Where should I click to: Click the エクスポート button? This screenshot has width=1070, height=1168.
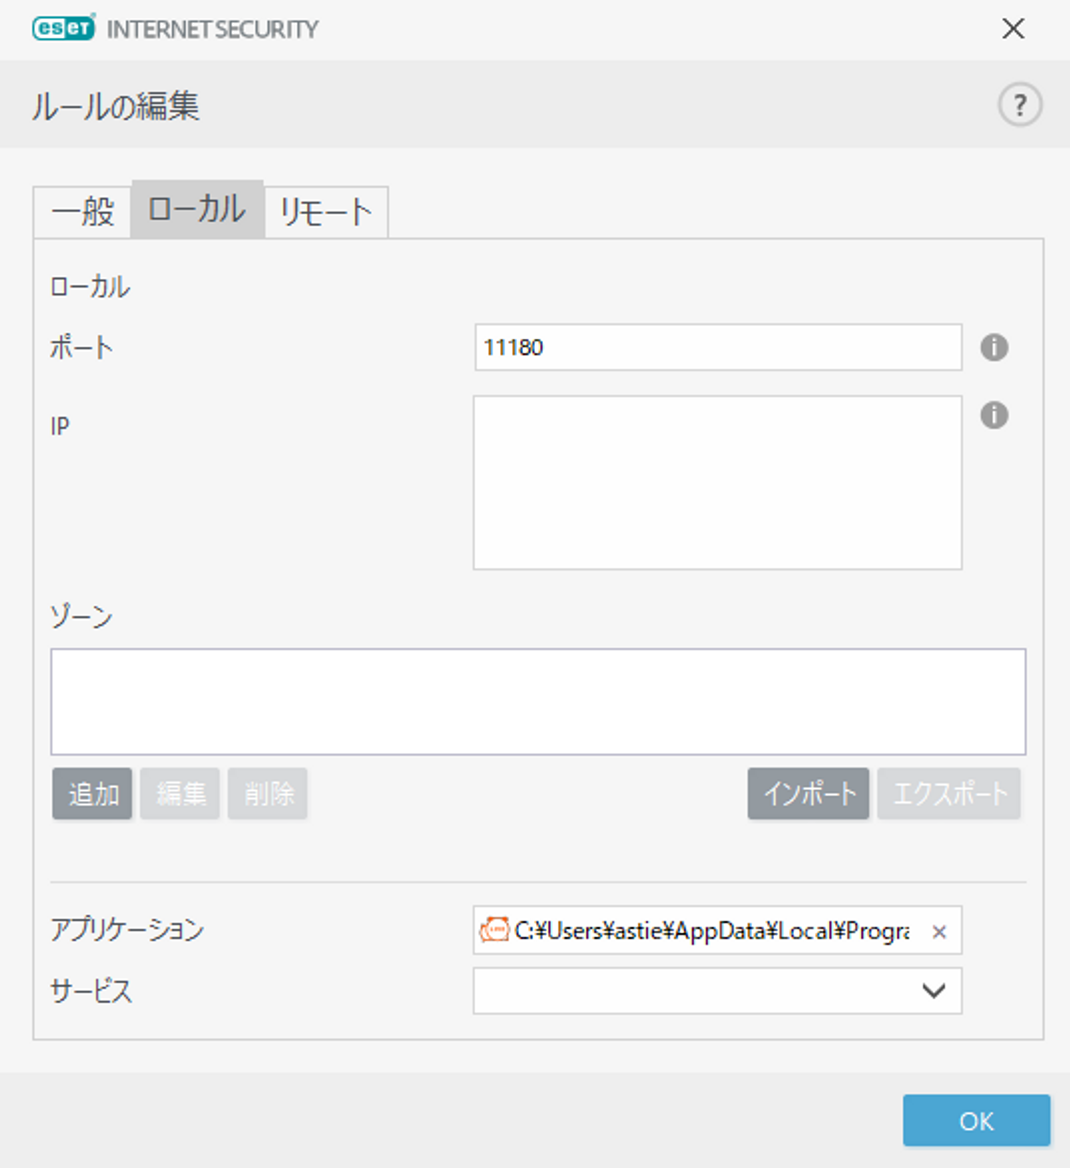pos(948,794)
